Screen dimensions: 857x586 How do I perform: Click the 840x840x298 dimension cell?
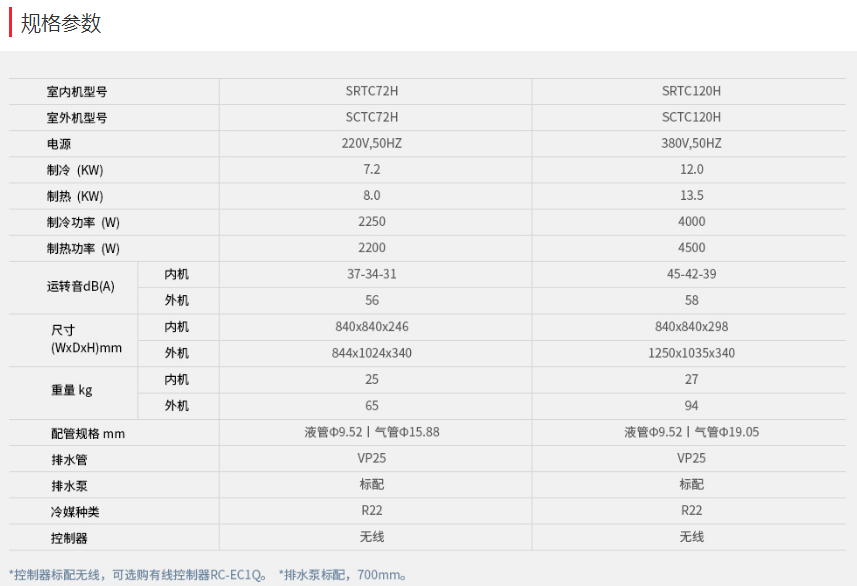point(691,327)
